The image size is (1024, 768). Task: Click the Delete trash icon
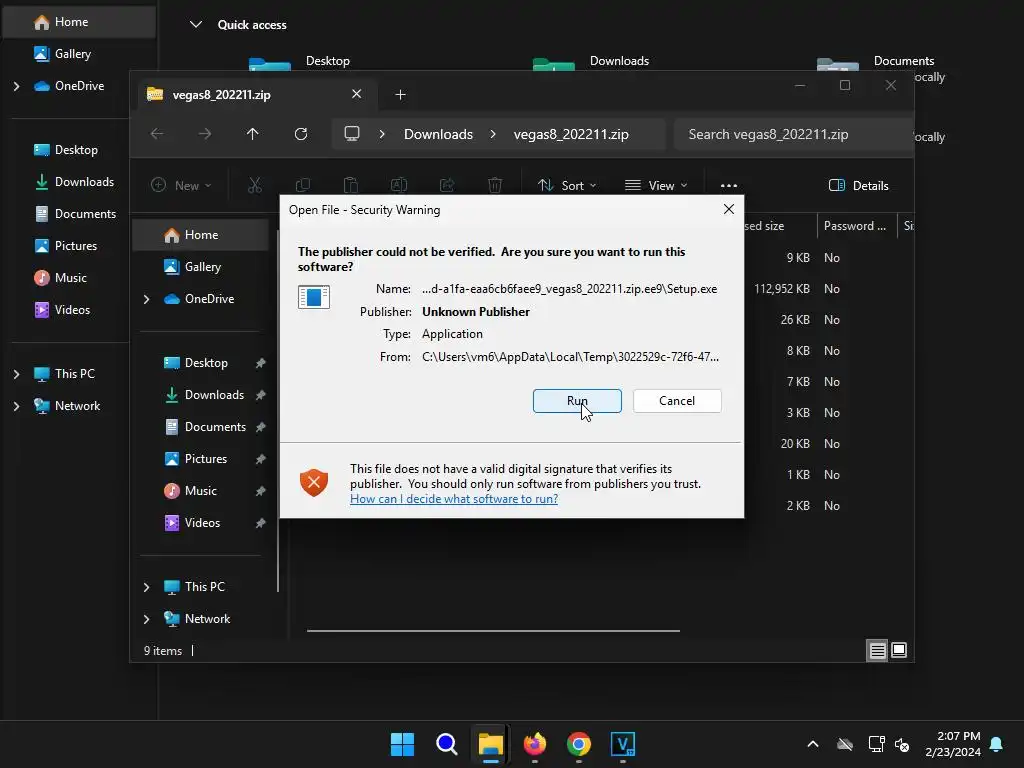pos(495,185)
